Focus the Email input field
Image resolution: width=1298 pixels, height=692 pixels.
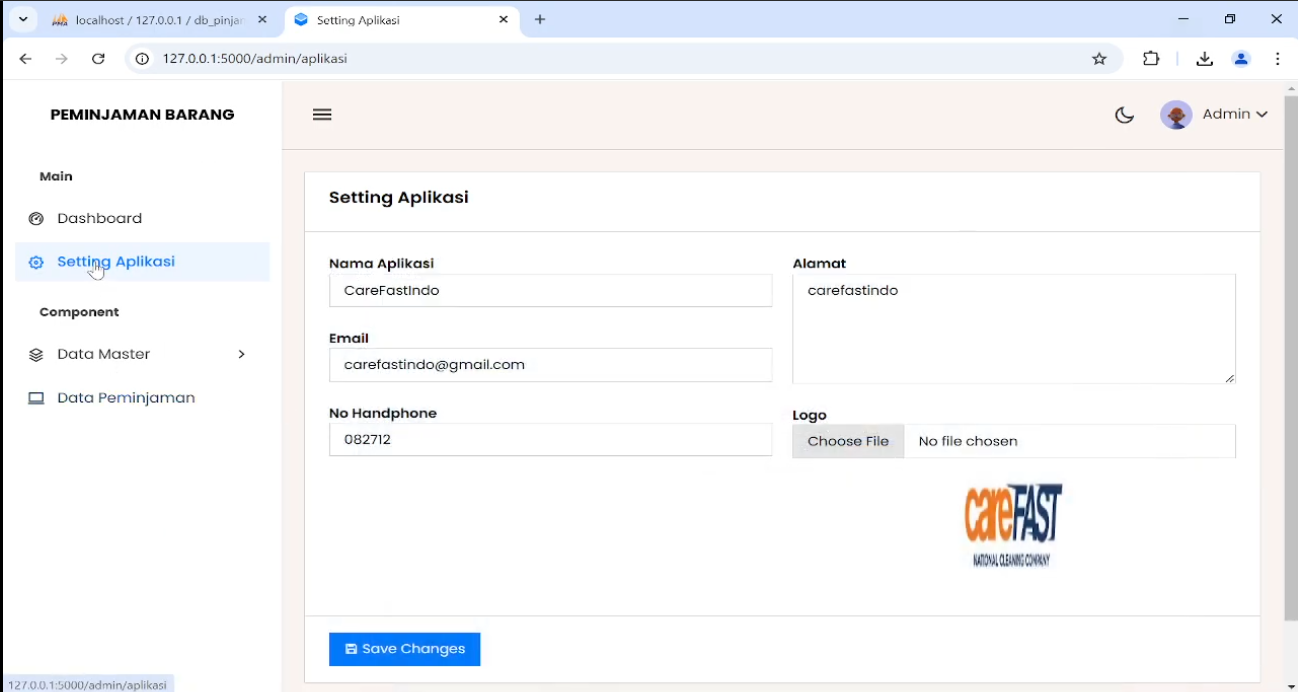pos(550,365)
